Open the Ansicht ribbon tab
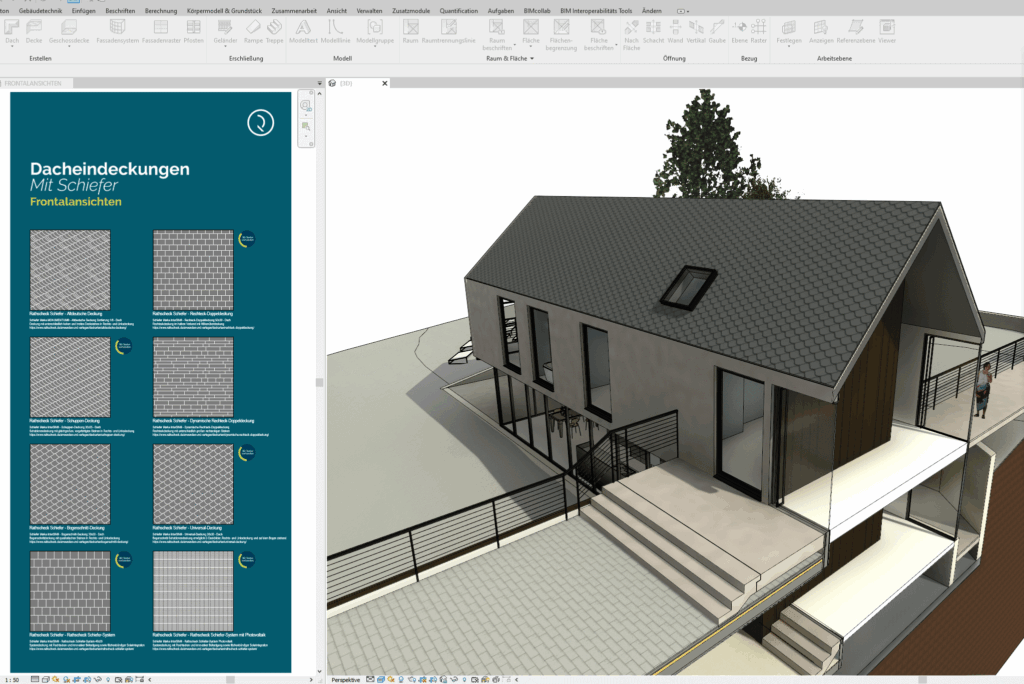Screen dimensions: 1024x684 tap(337, 10)
